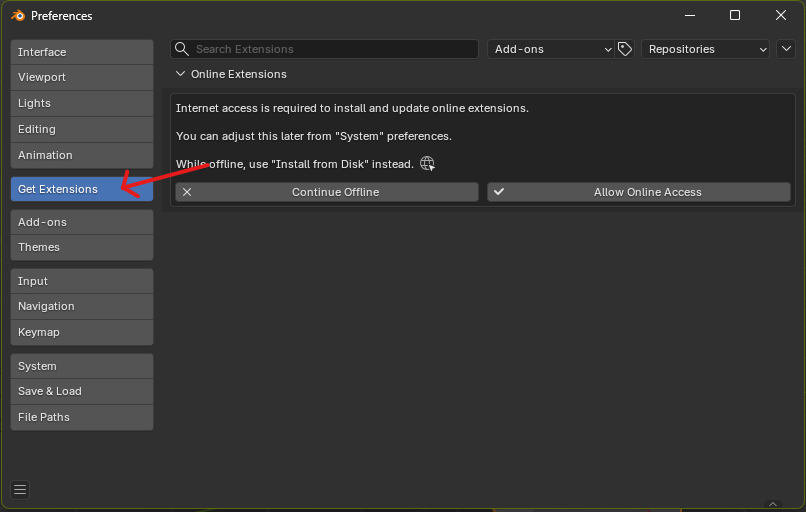
Task: Click the Search Extensions field
Action: [330, 49]
